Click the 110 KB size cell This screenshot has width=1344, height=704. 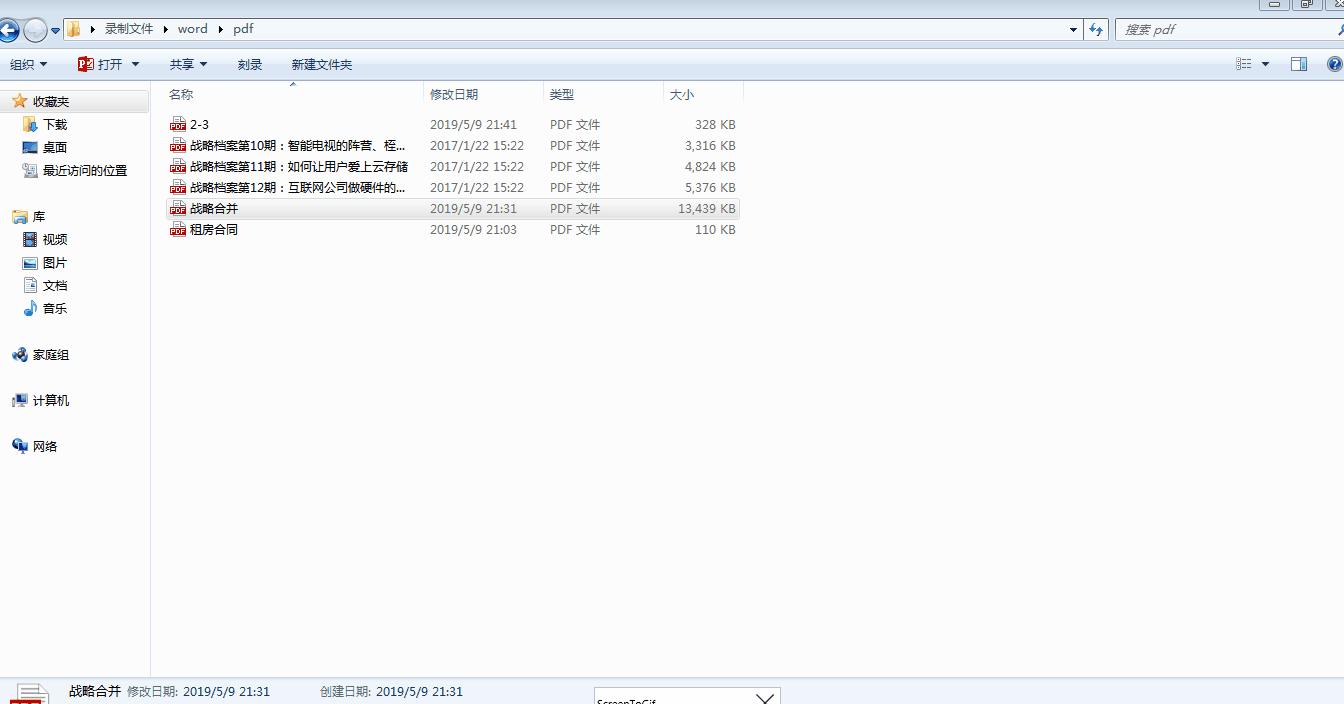pos(715,229)
